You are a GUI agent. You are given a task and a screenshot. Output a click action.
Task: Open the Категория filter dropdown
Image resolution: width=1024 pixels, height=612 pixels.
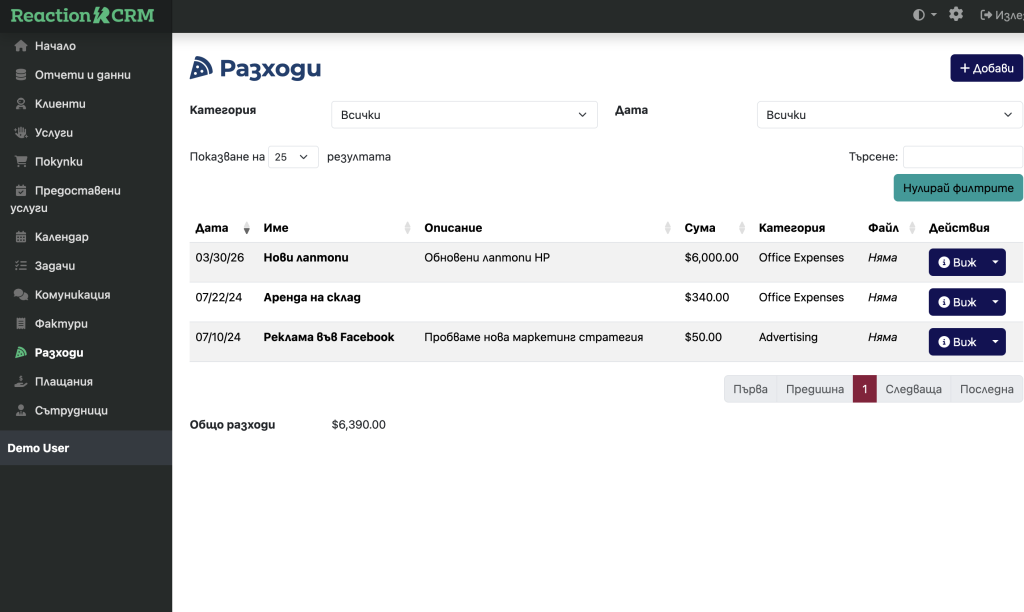tap(464, 115)
